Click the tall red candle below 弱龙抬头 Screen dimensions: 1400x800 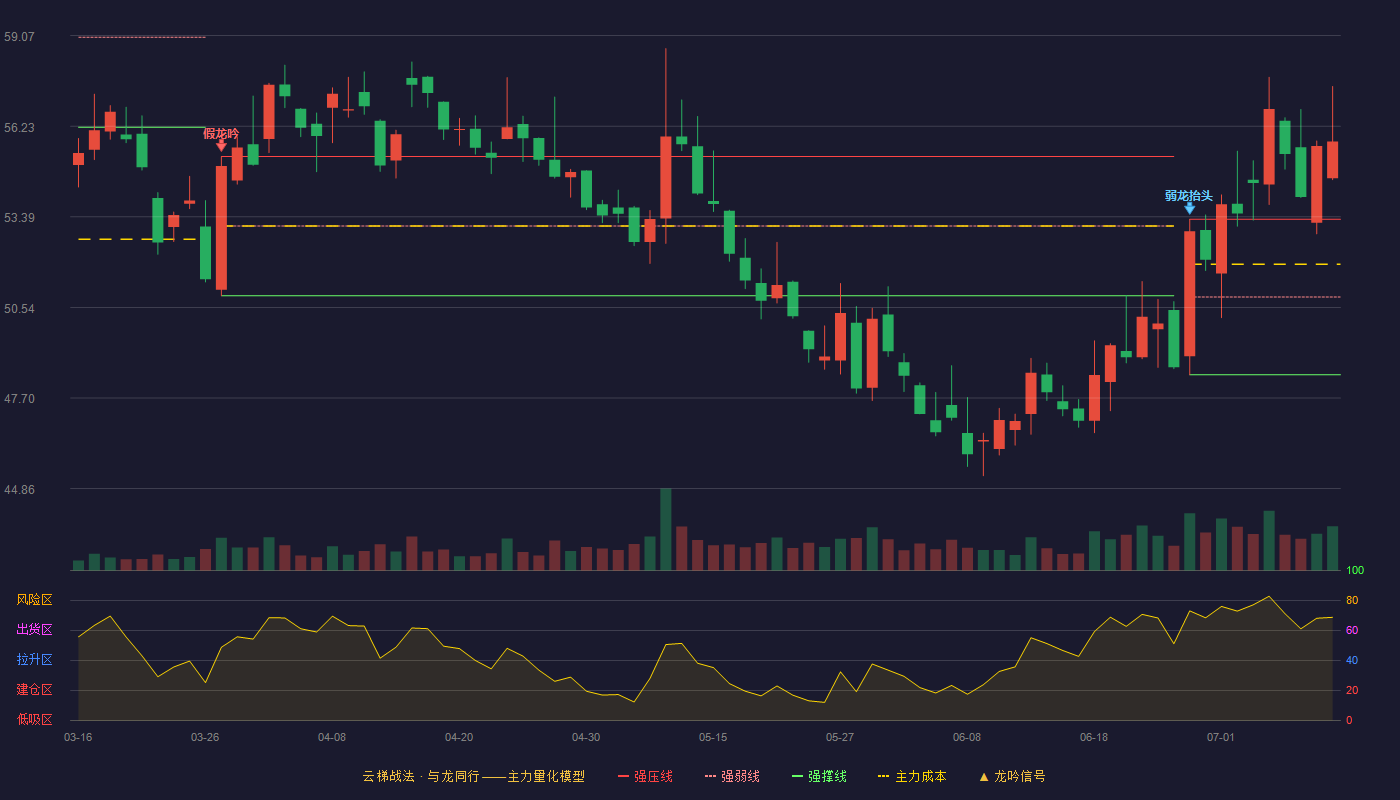point(1189,294)
